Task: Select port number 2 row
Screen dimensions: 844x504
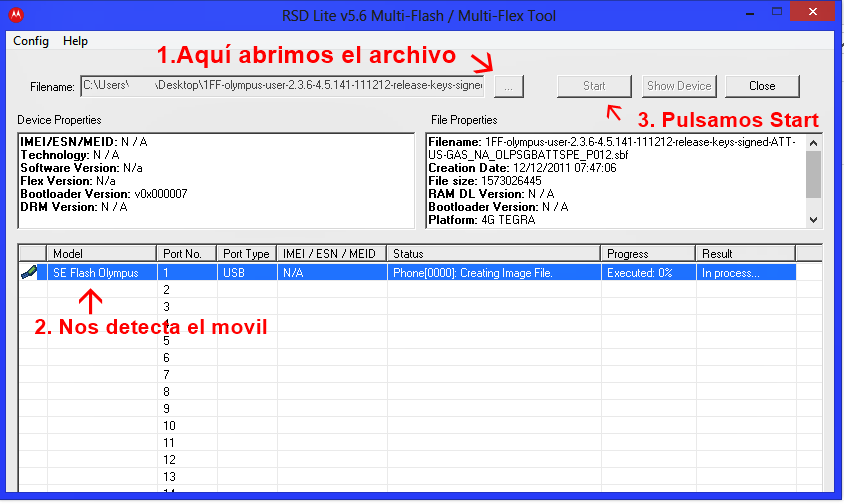Action: point(420,290)
